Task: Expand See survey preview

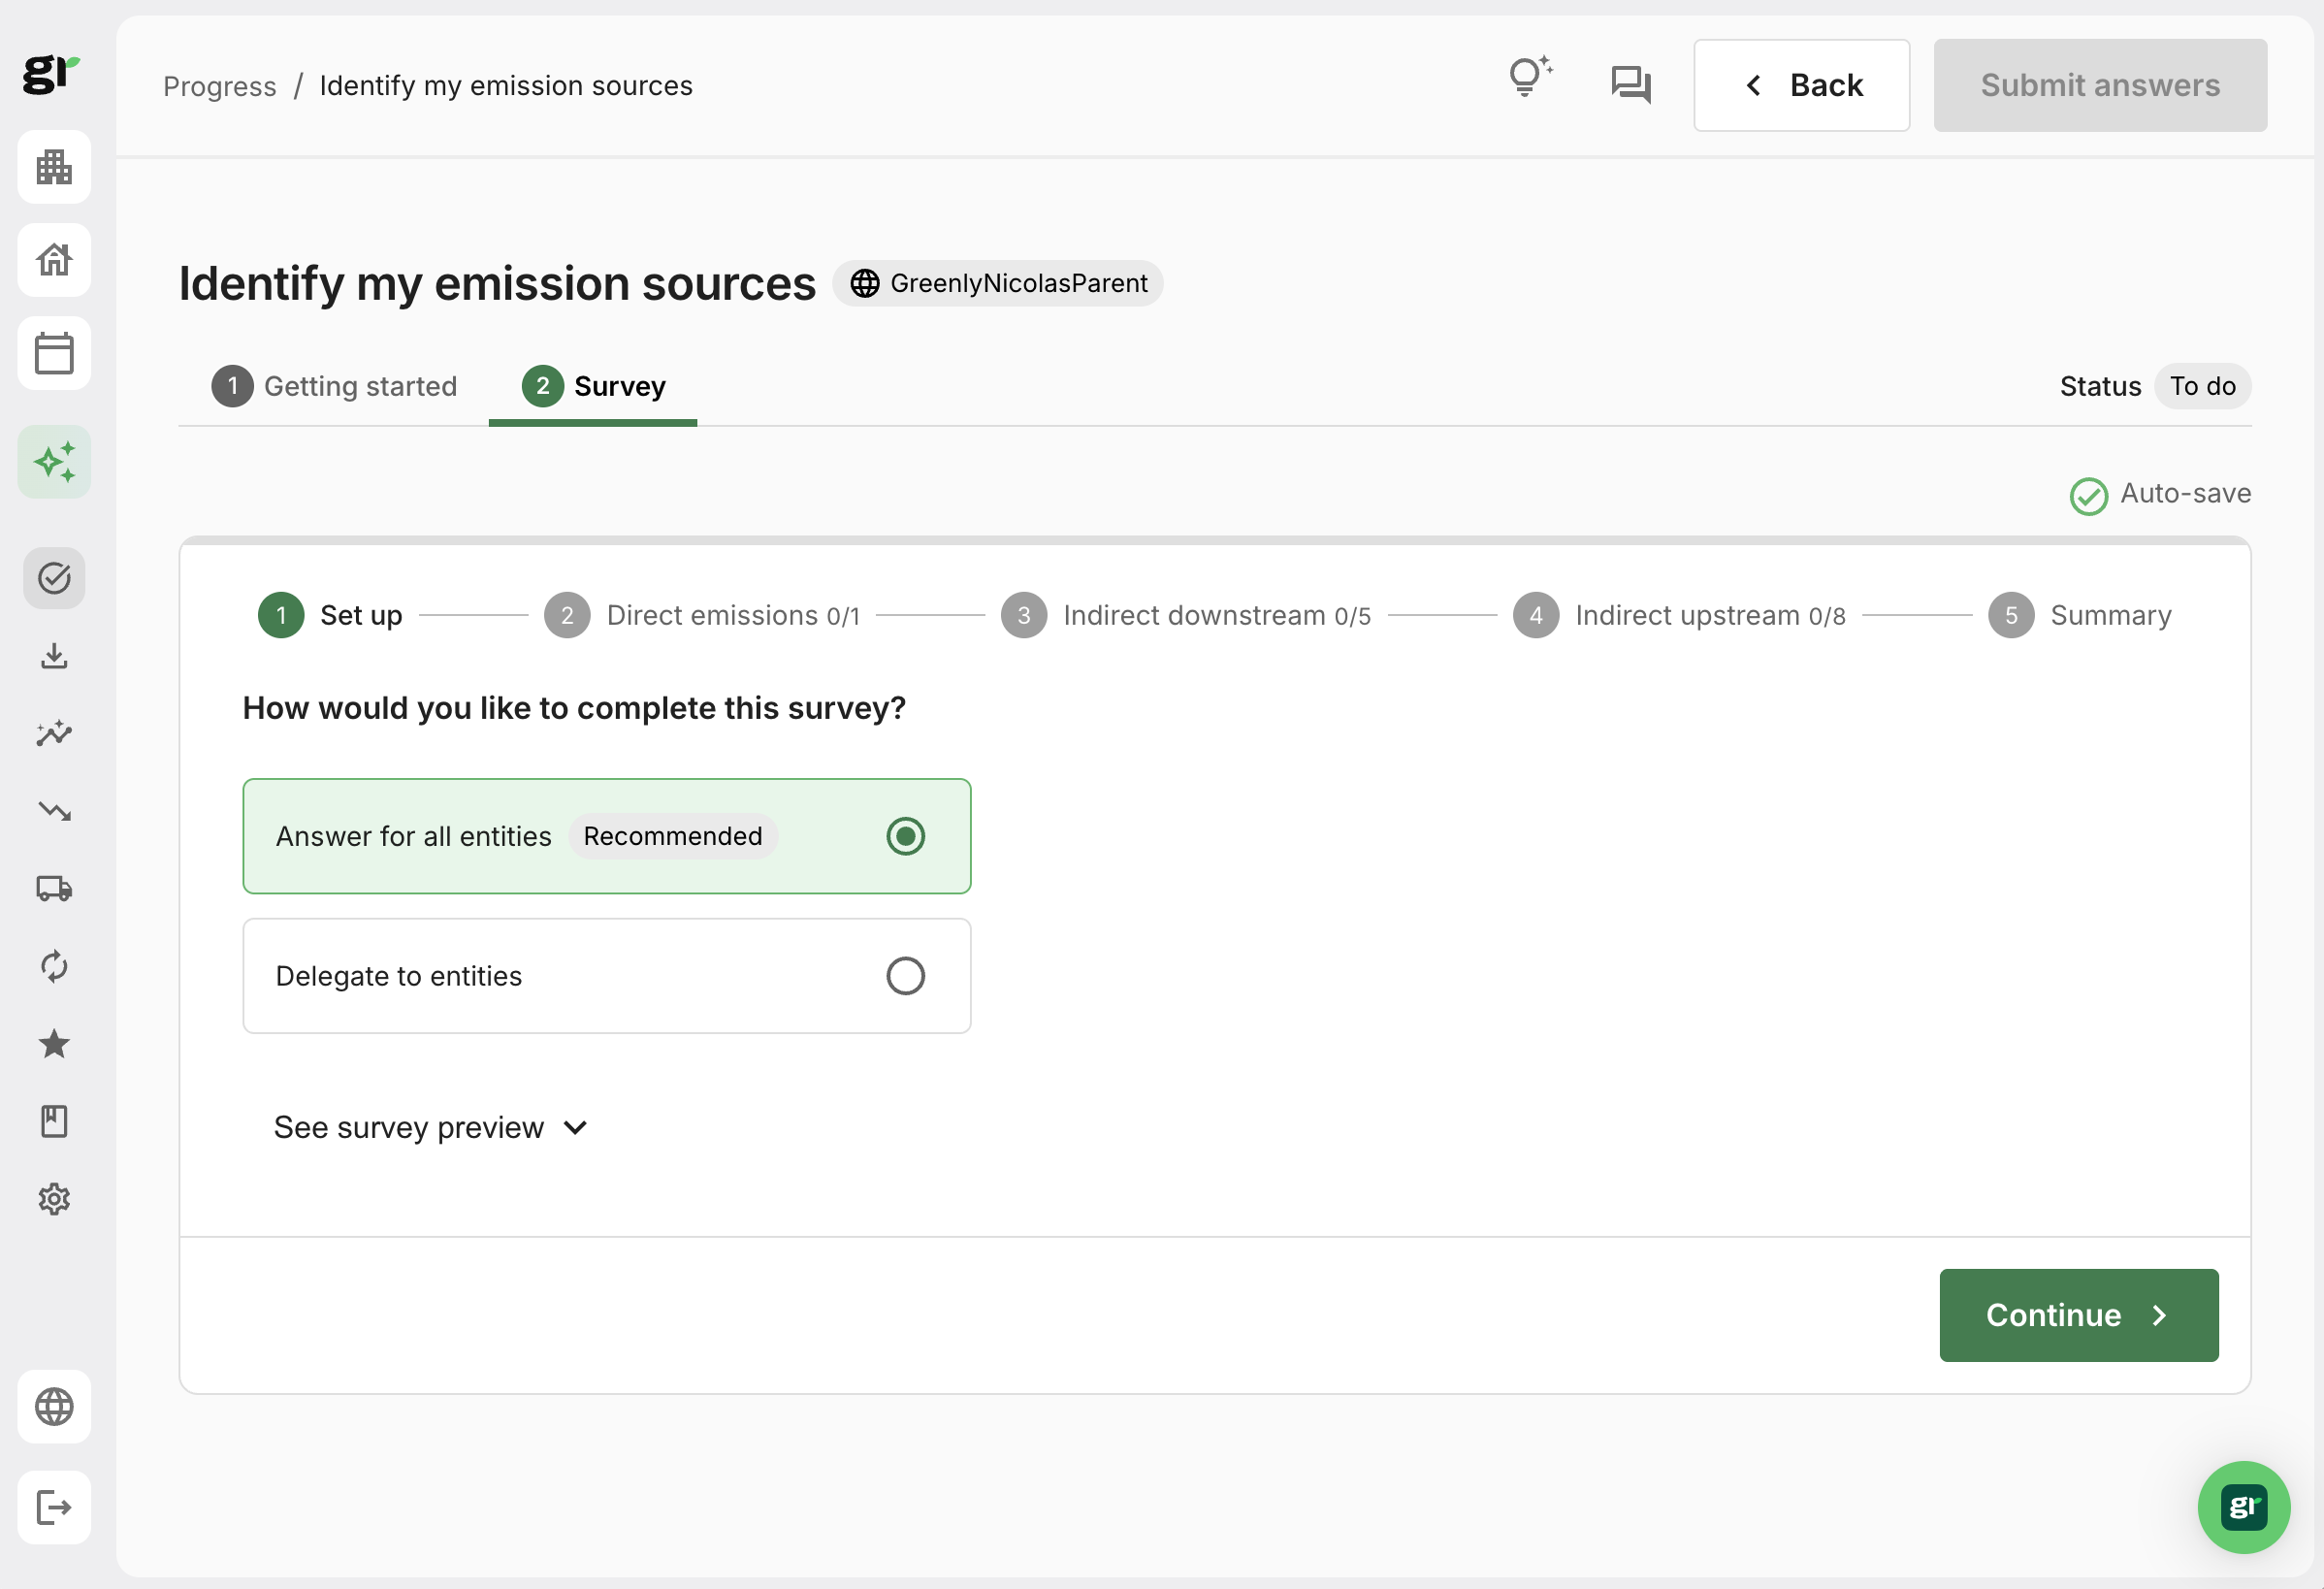Action: (431, 1128)
